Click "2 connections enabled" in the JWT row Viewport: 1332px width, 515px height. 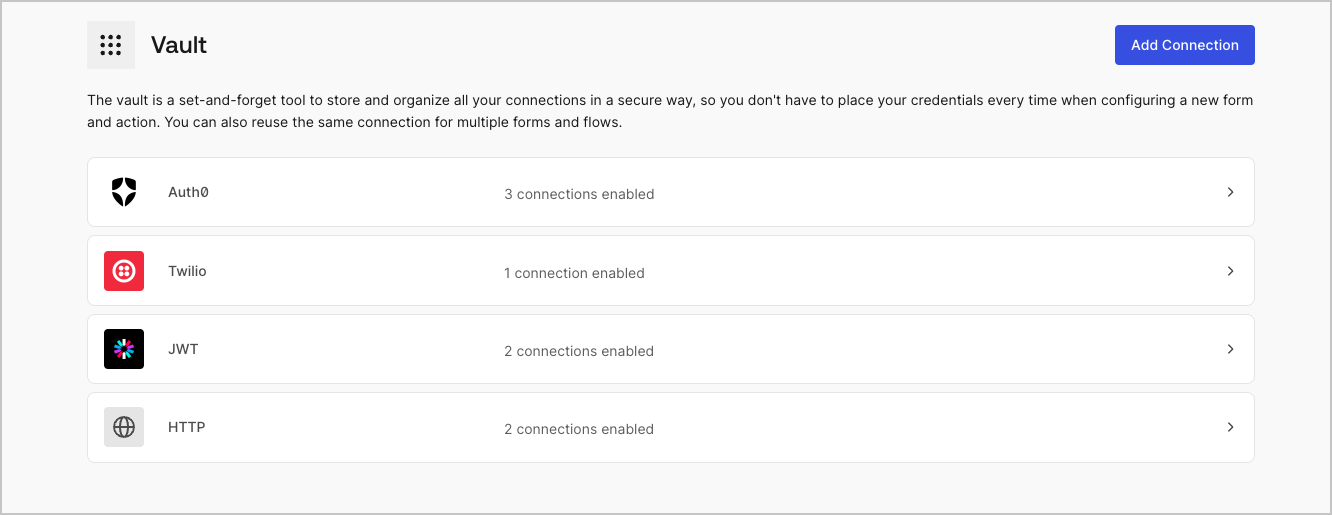[579, 351]
